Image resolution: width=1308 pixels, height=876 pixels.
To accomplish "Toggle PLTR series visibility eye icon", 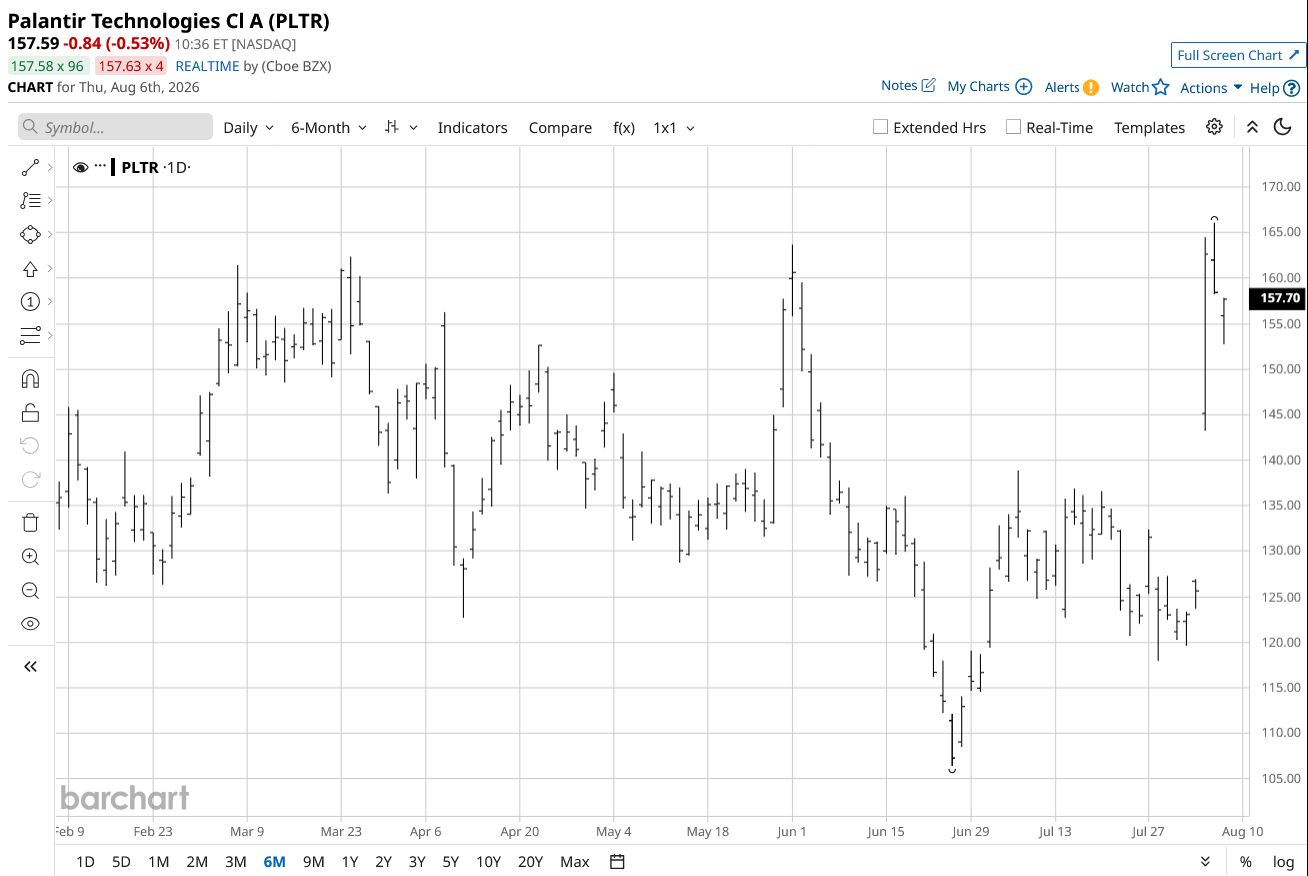I will [x=80, y=167].
